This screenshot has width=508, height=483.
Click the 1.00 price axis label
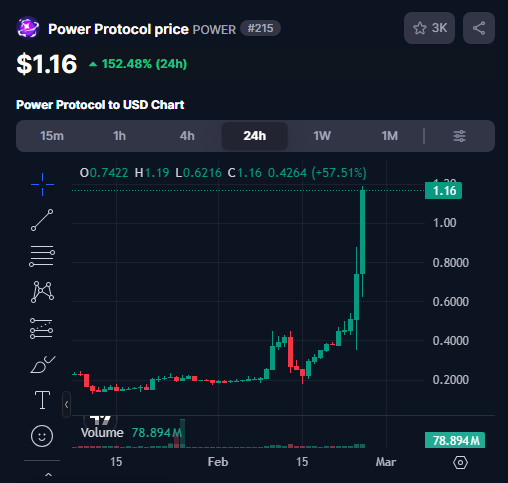(x=445, y=223)
